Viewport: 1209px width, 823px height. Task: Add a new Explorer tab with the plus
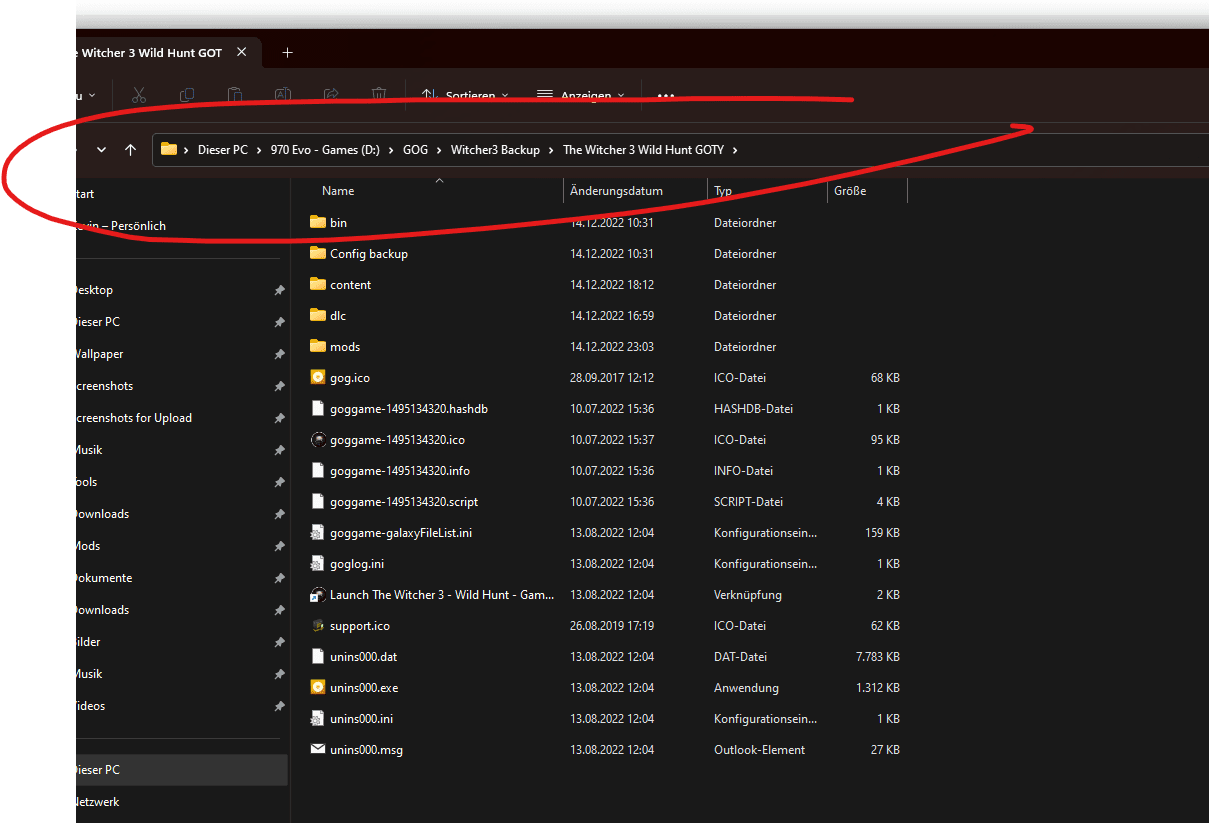click(x=288, y=52)
